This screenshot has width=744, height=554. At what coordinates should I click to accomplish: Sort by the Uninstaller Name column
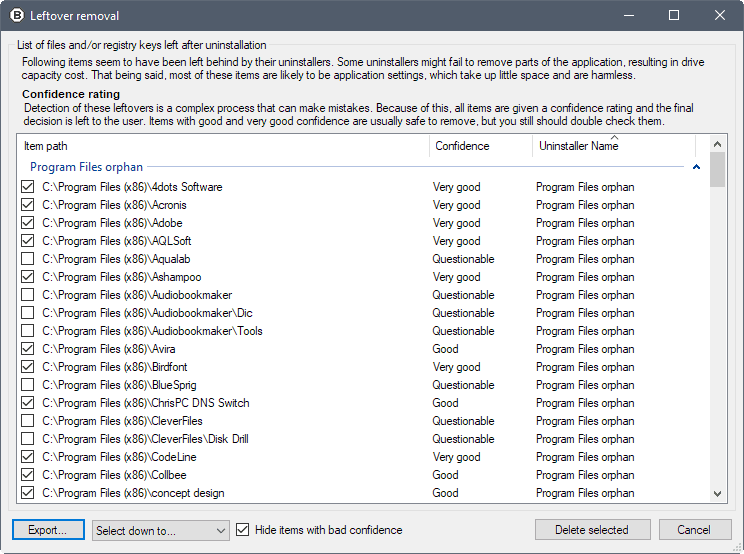[614, 146]
